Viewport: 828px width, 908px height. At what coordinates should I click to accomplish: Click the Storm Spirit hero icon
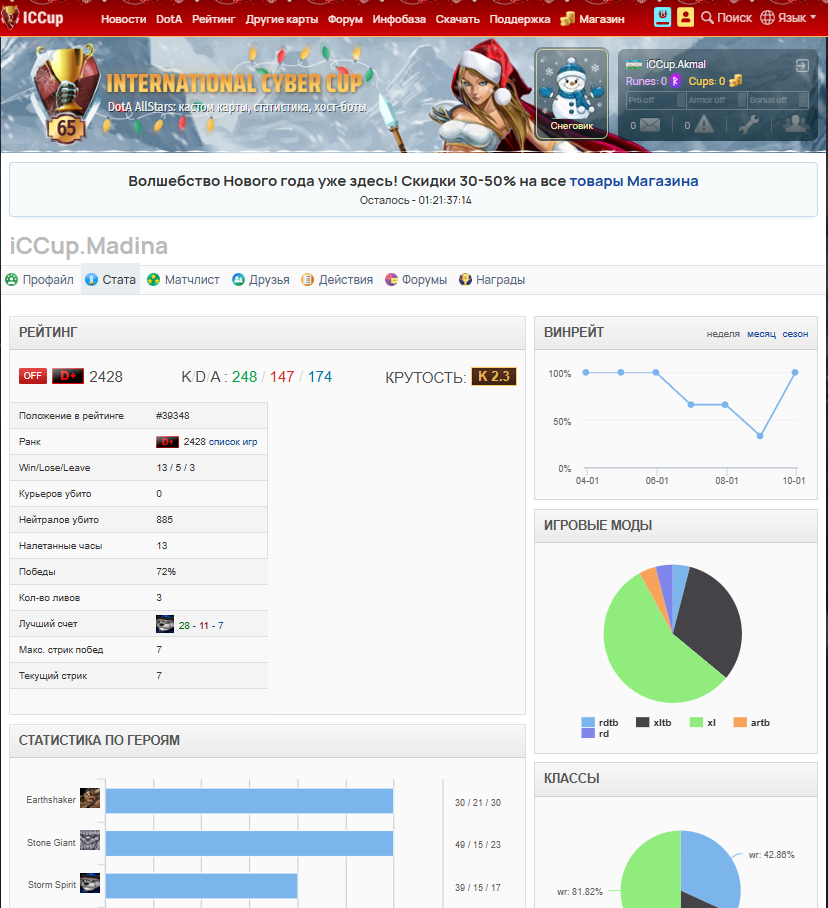[90, 883]
